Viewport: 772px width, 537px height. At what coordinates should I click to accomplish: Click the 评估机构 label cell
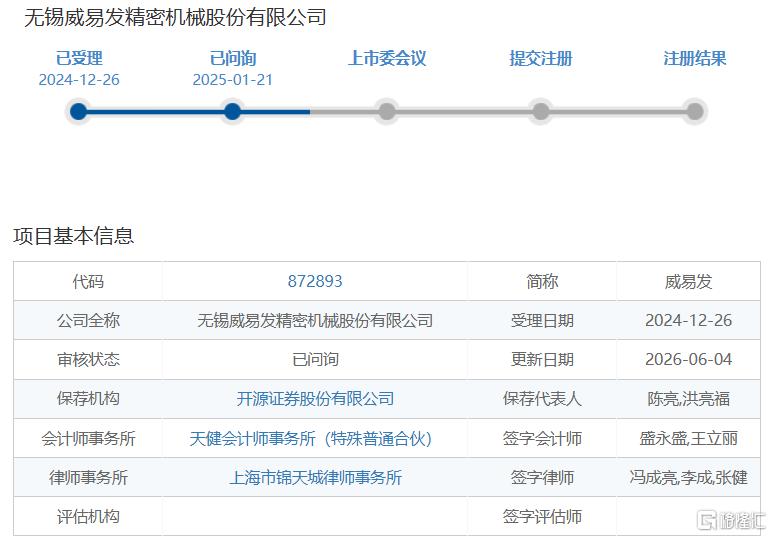[x=88, y=516]
